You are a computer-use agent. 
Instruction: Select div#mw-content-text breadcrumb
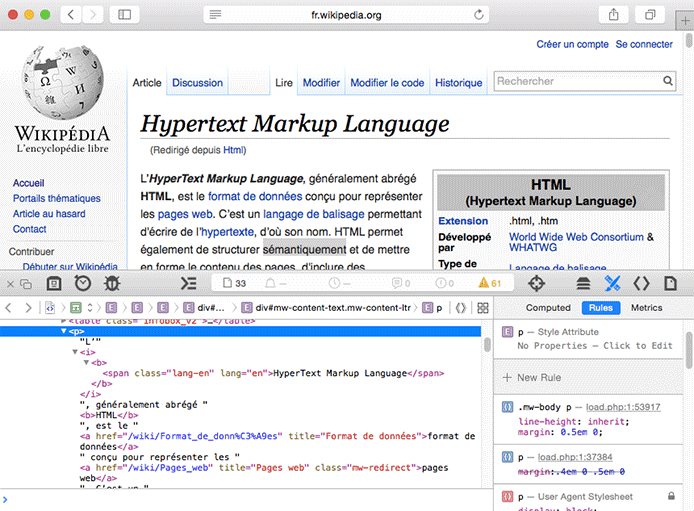(x=326, y=307)
